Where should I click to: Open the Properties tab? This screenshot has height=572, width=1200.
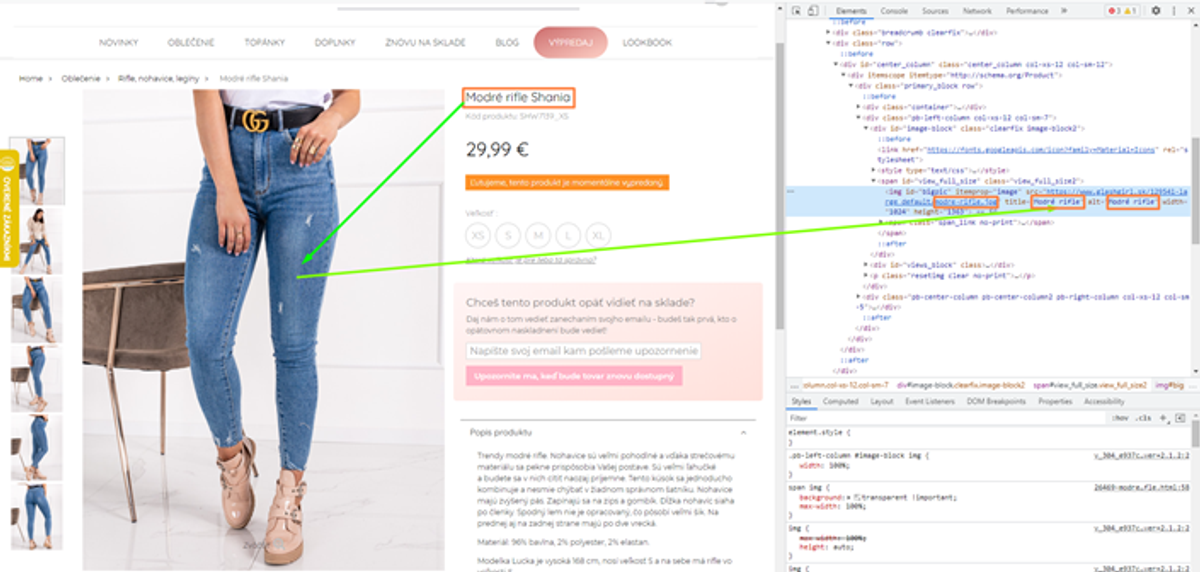pos(1055,401)
